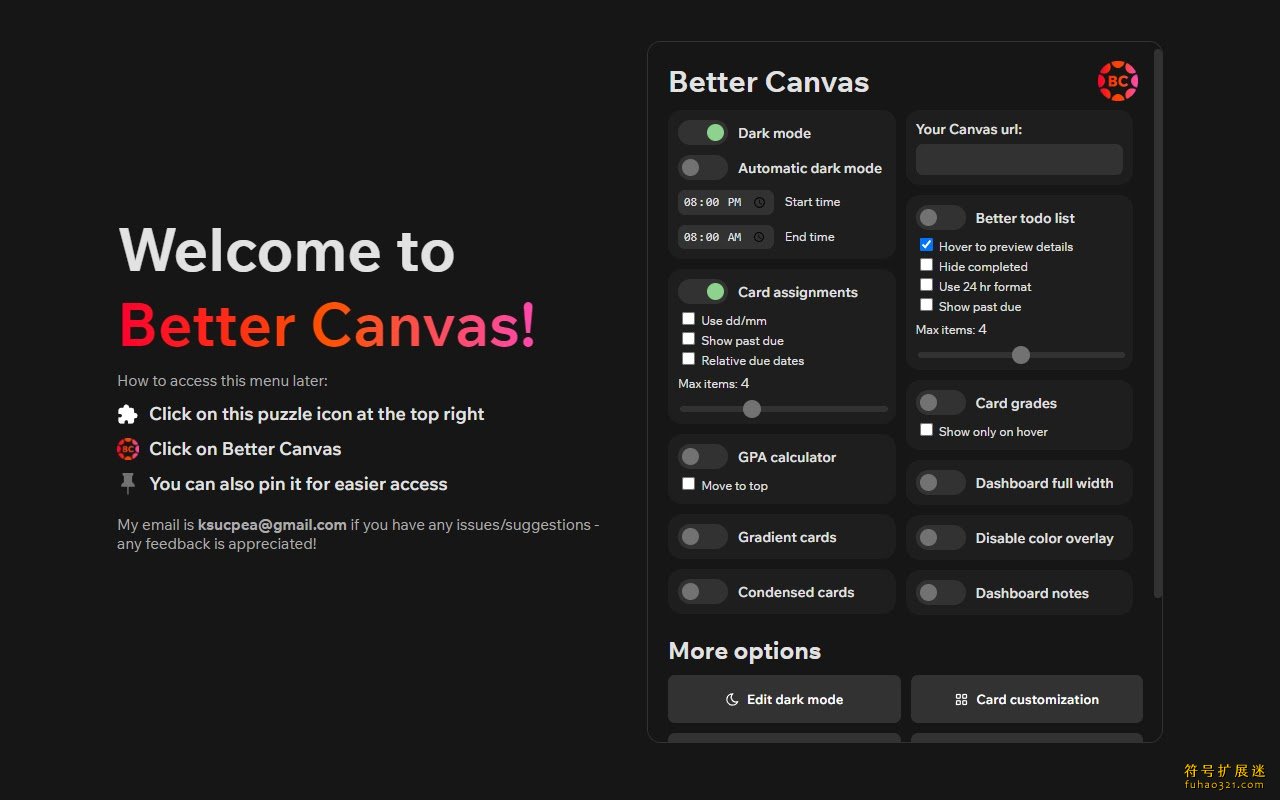Click the pin icon in the instructions
This screenshot has height=800, width=1280.
coord(127,484)
